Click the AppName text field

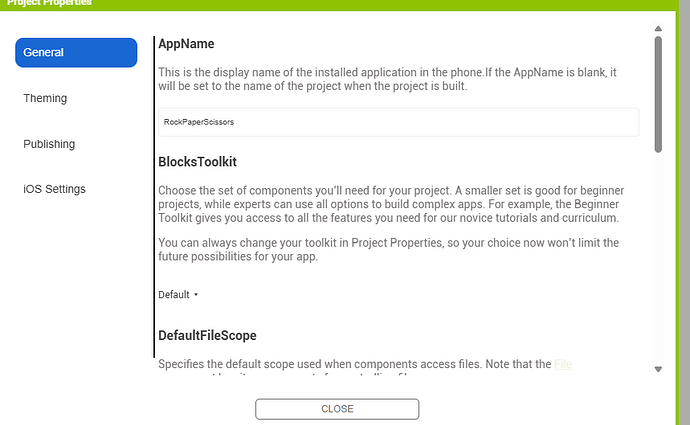(398, 122)
